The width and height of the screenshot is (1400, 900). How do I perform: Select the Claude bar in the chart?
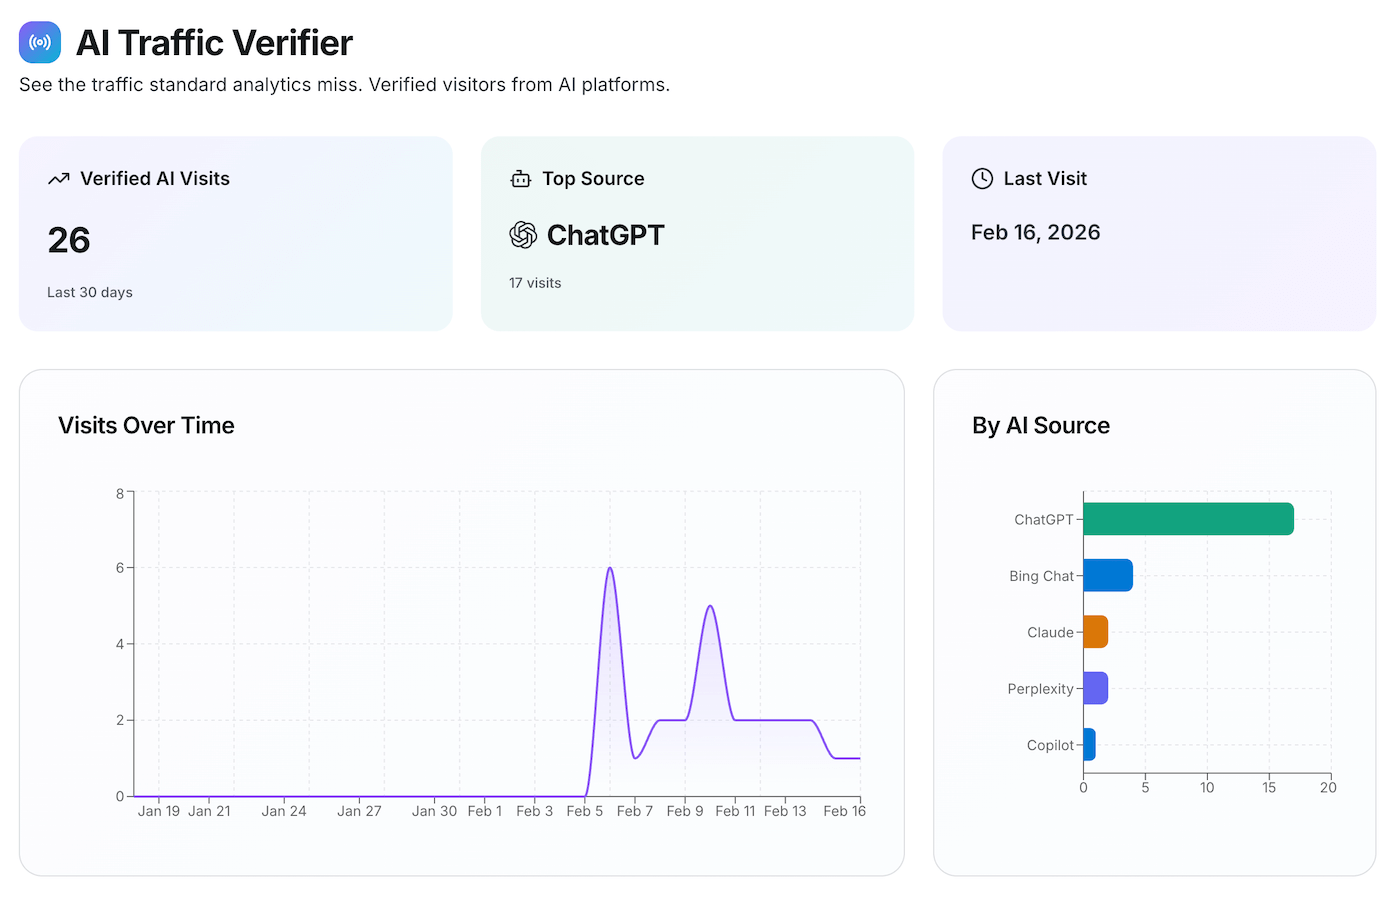coord(1095,632)
